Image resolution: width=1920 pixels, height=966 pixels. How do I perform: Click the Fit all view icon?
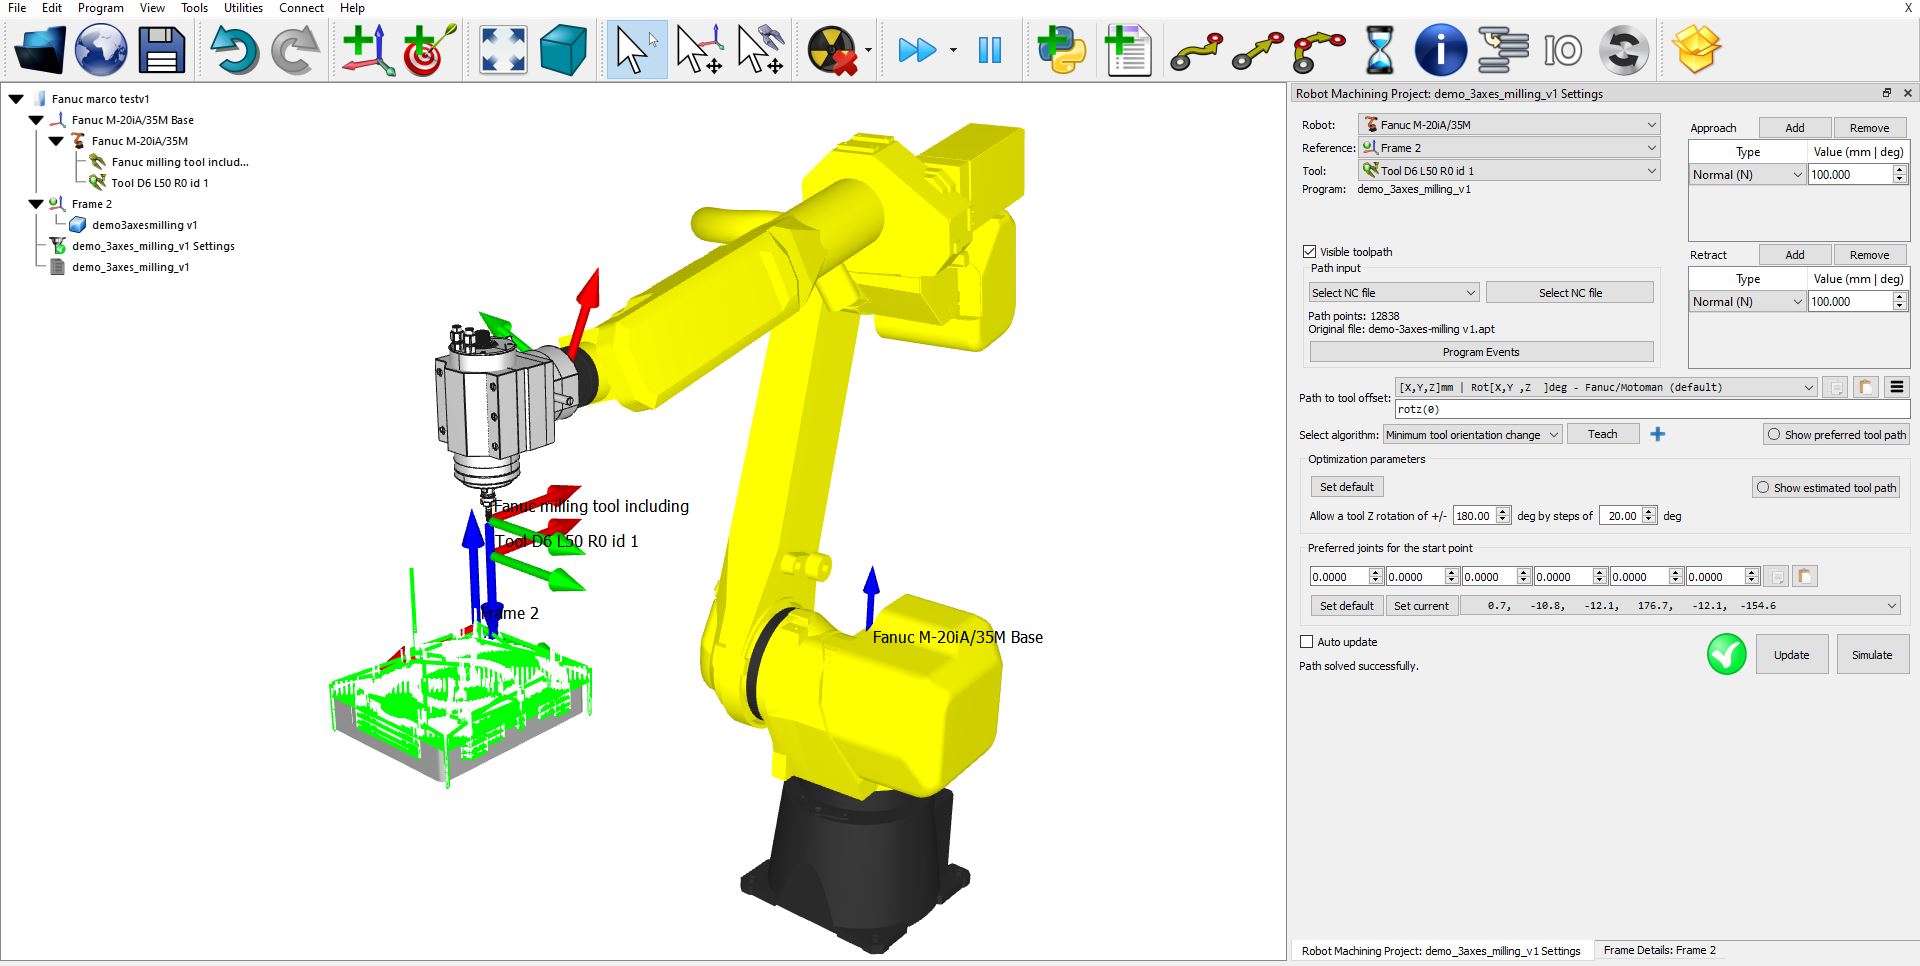(x=503, y=49)
